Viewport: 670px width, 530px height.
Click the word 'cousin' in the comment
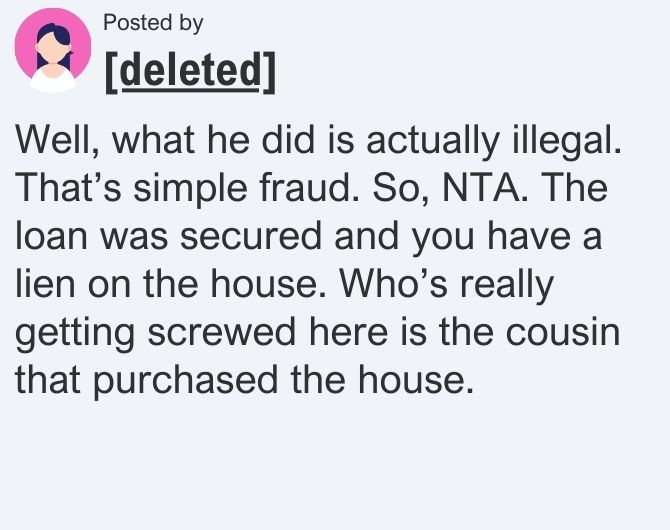coord(563,333)
